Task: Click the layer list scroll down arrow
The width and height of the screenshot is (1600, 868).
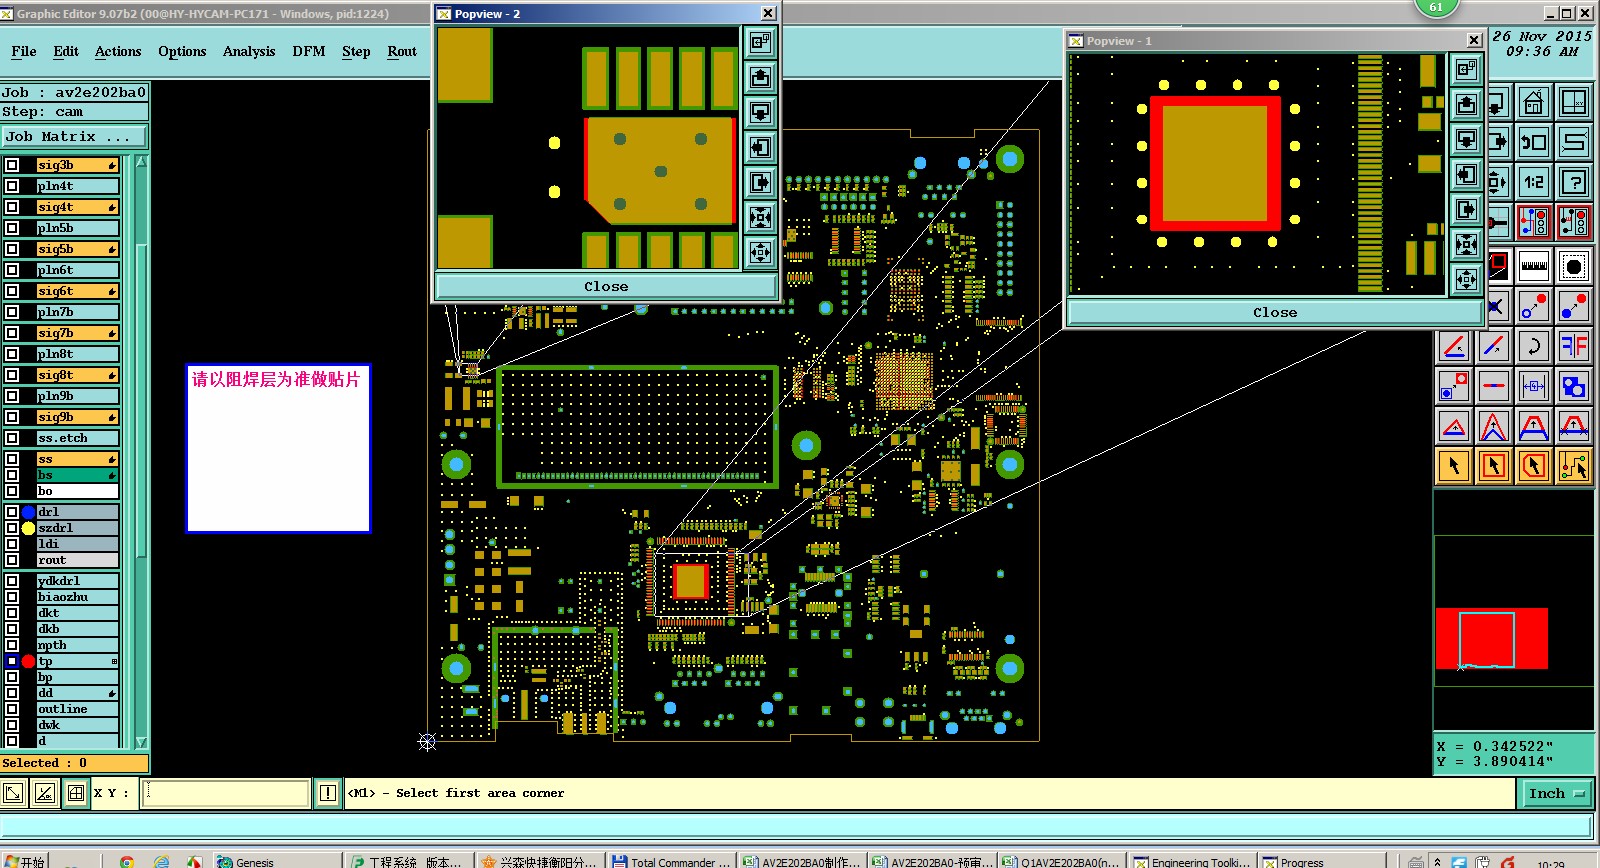Action: [x=141, y=742]
